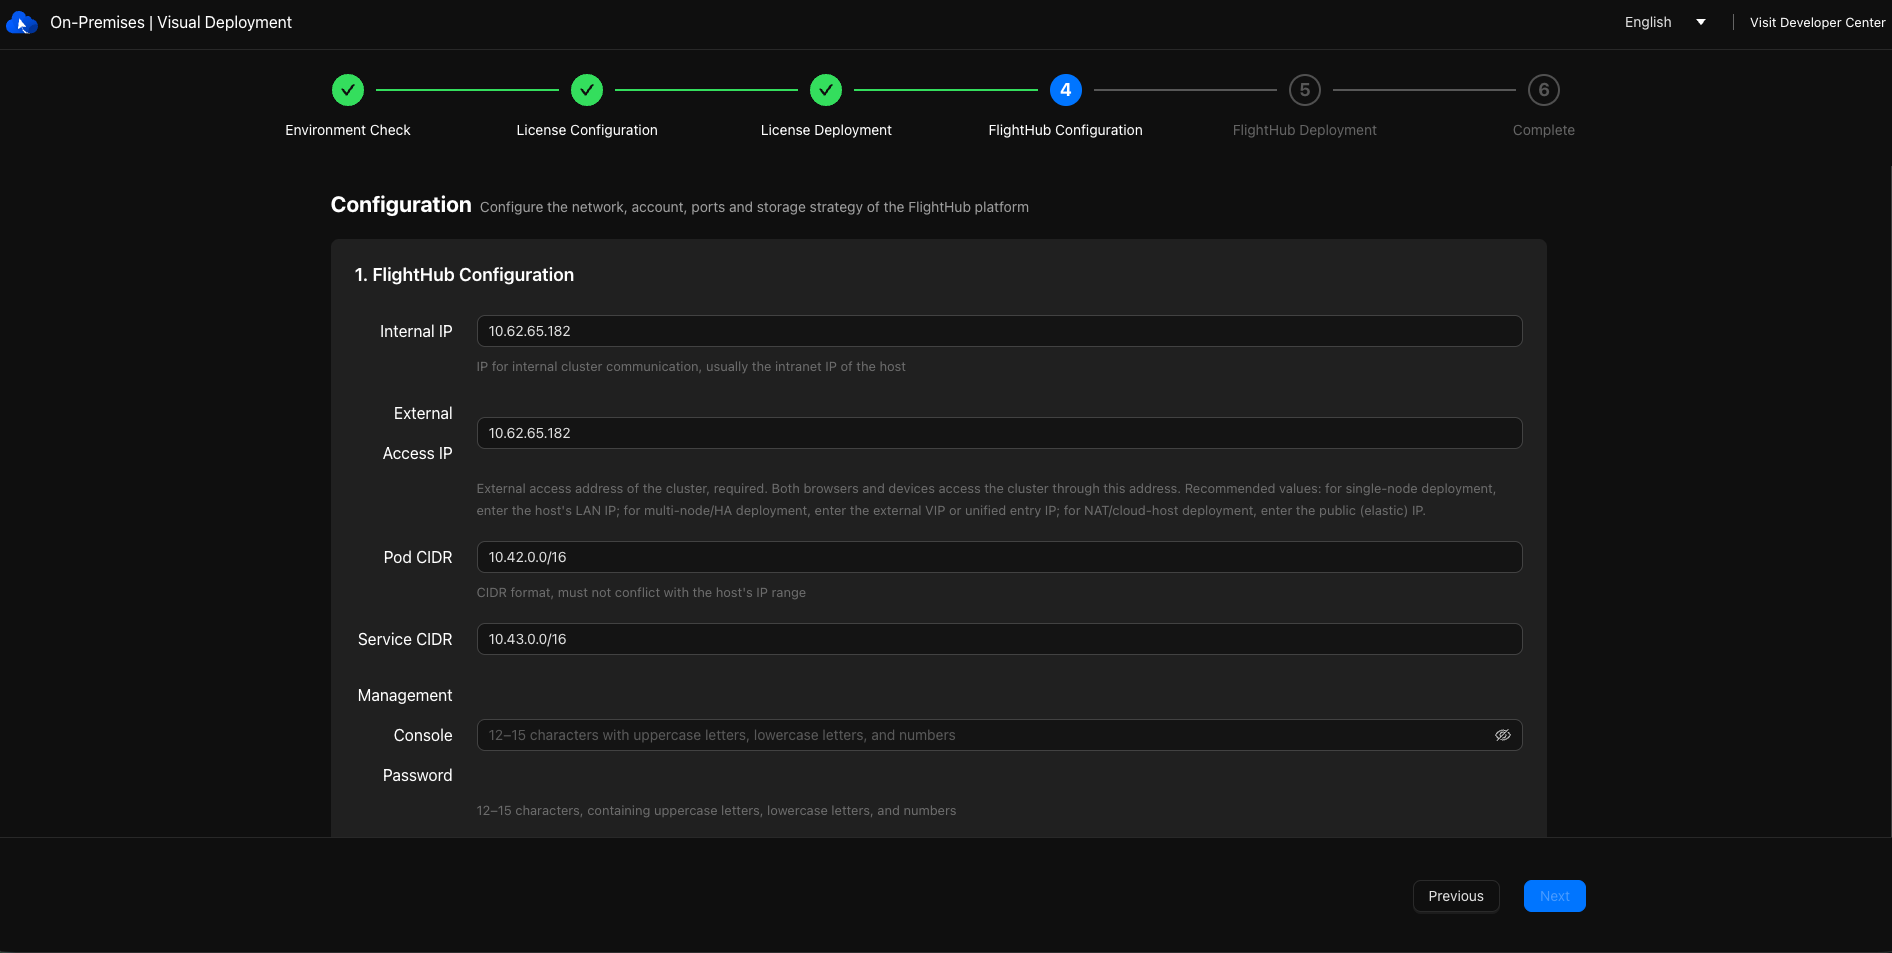The height and width of the screenshot is (953, 1892).
Task: Click the step 6 Complete circle
Action: tap(1544, 90)
